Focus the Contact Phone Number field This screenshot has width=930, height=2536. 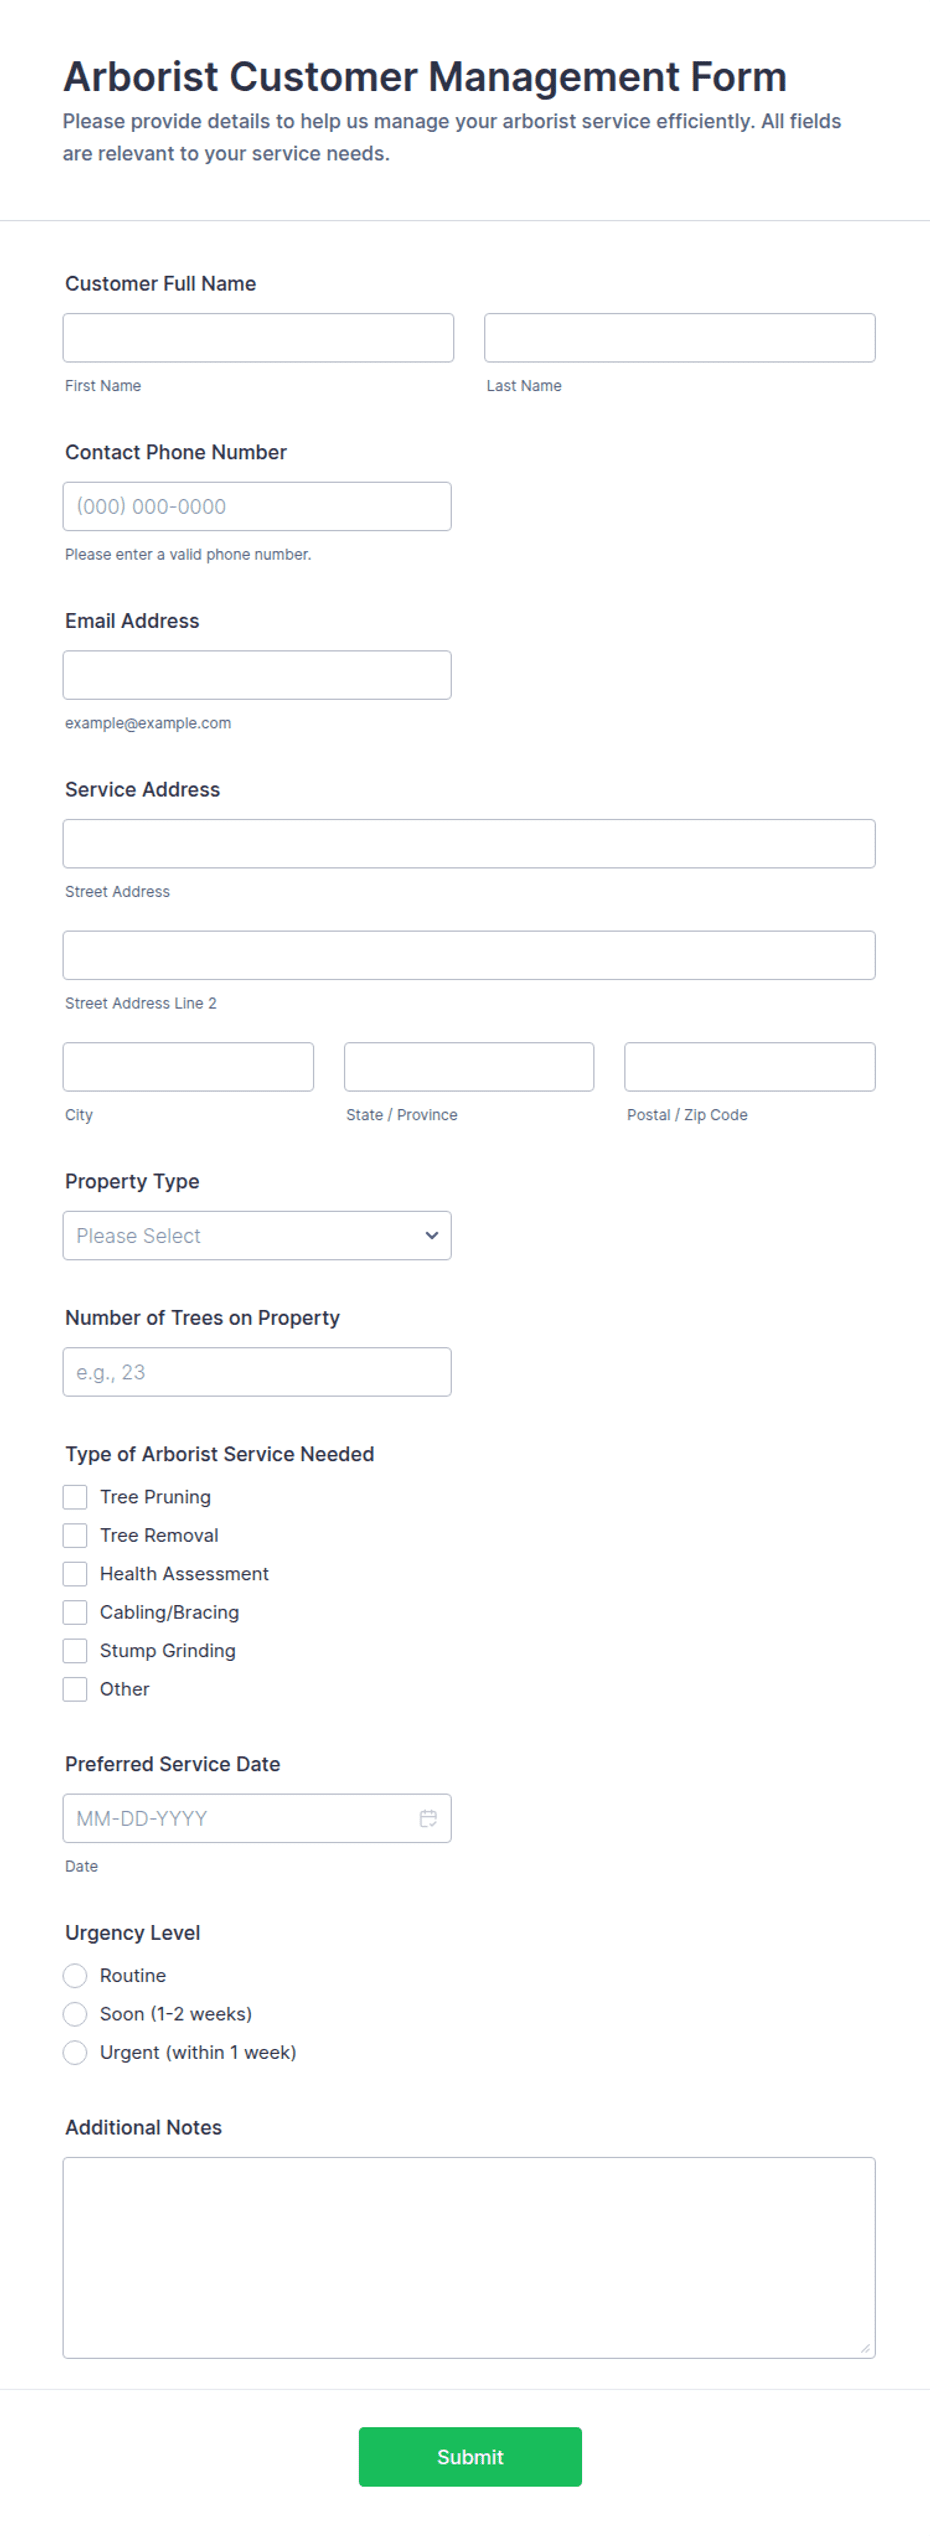(257, 506)
